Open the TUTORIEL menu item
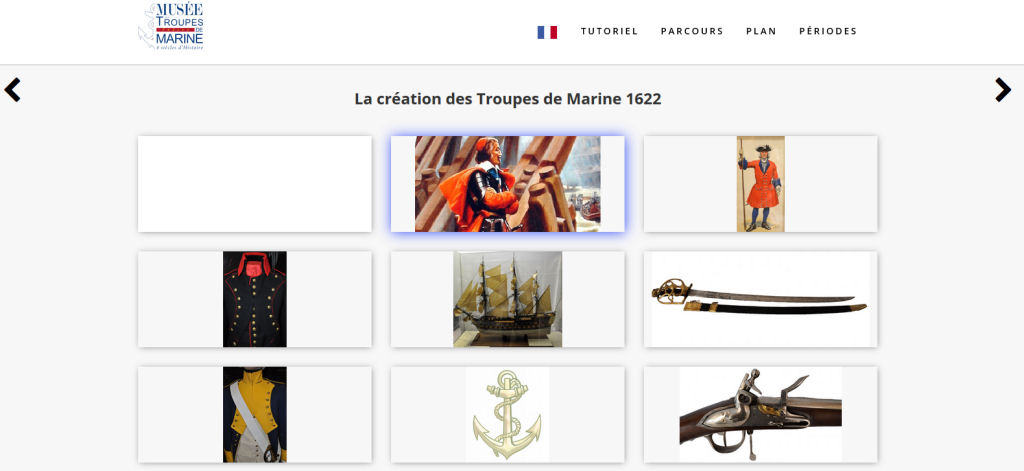1024x471 pixels. tap(609, 31)
